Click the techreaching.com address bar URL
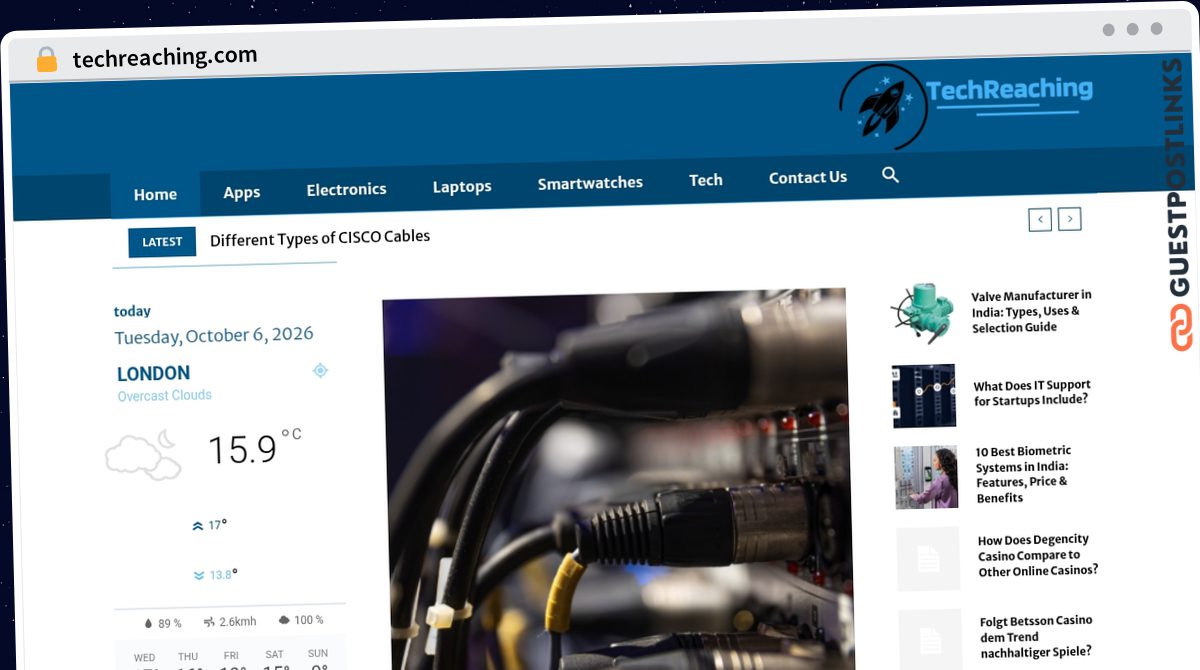Viewport: 1200px width, 670px height. pyautogui.click(x=165, y=57)
